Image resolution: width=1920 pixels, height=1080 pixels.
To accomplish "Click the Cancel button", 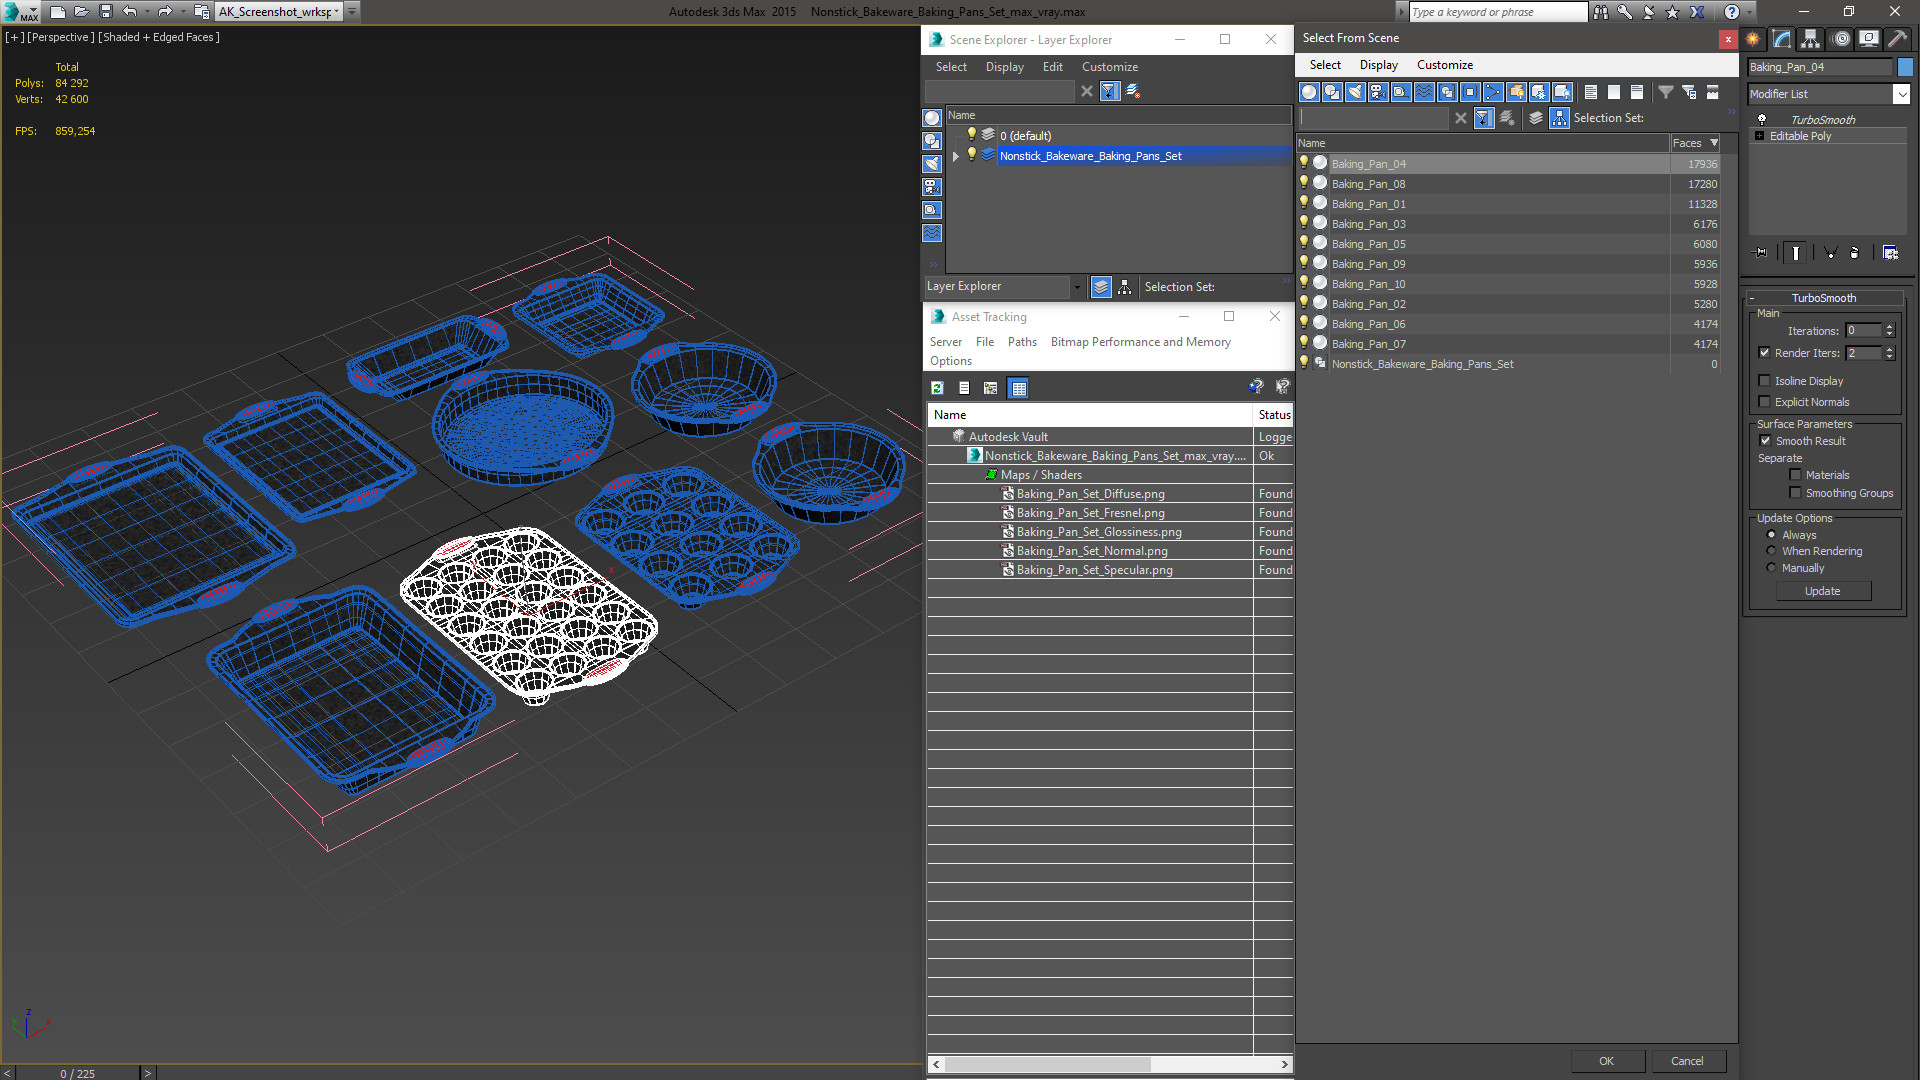I will pyautogui.click(x=1687, y=1061).
